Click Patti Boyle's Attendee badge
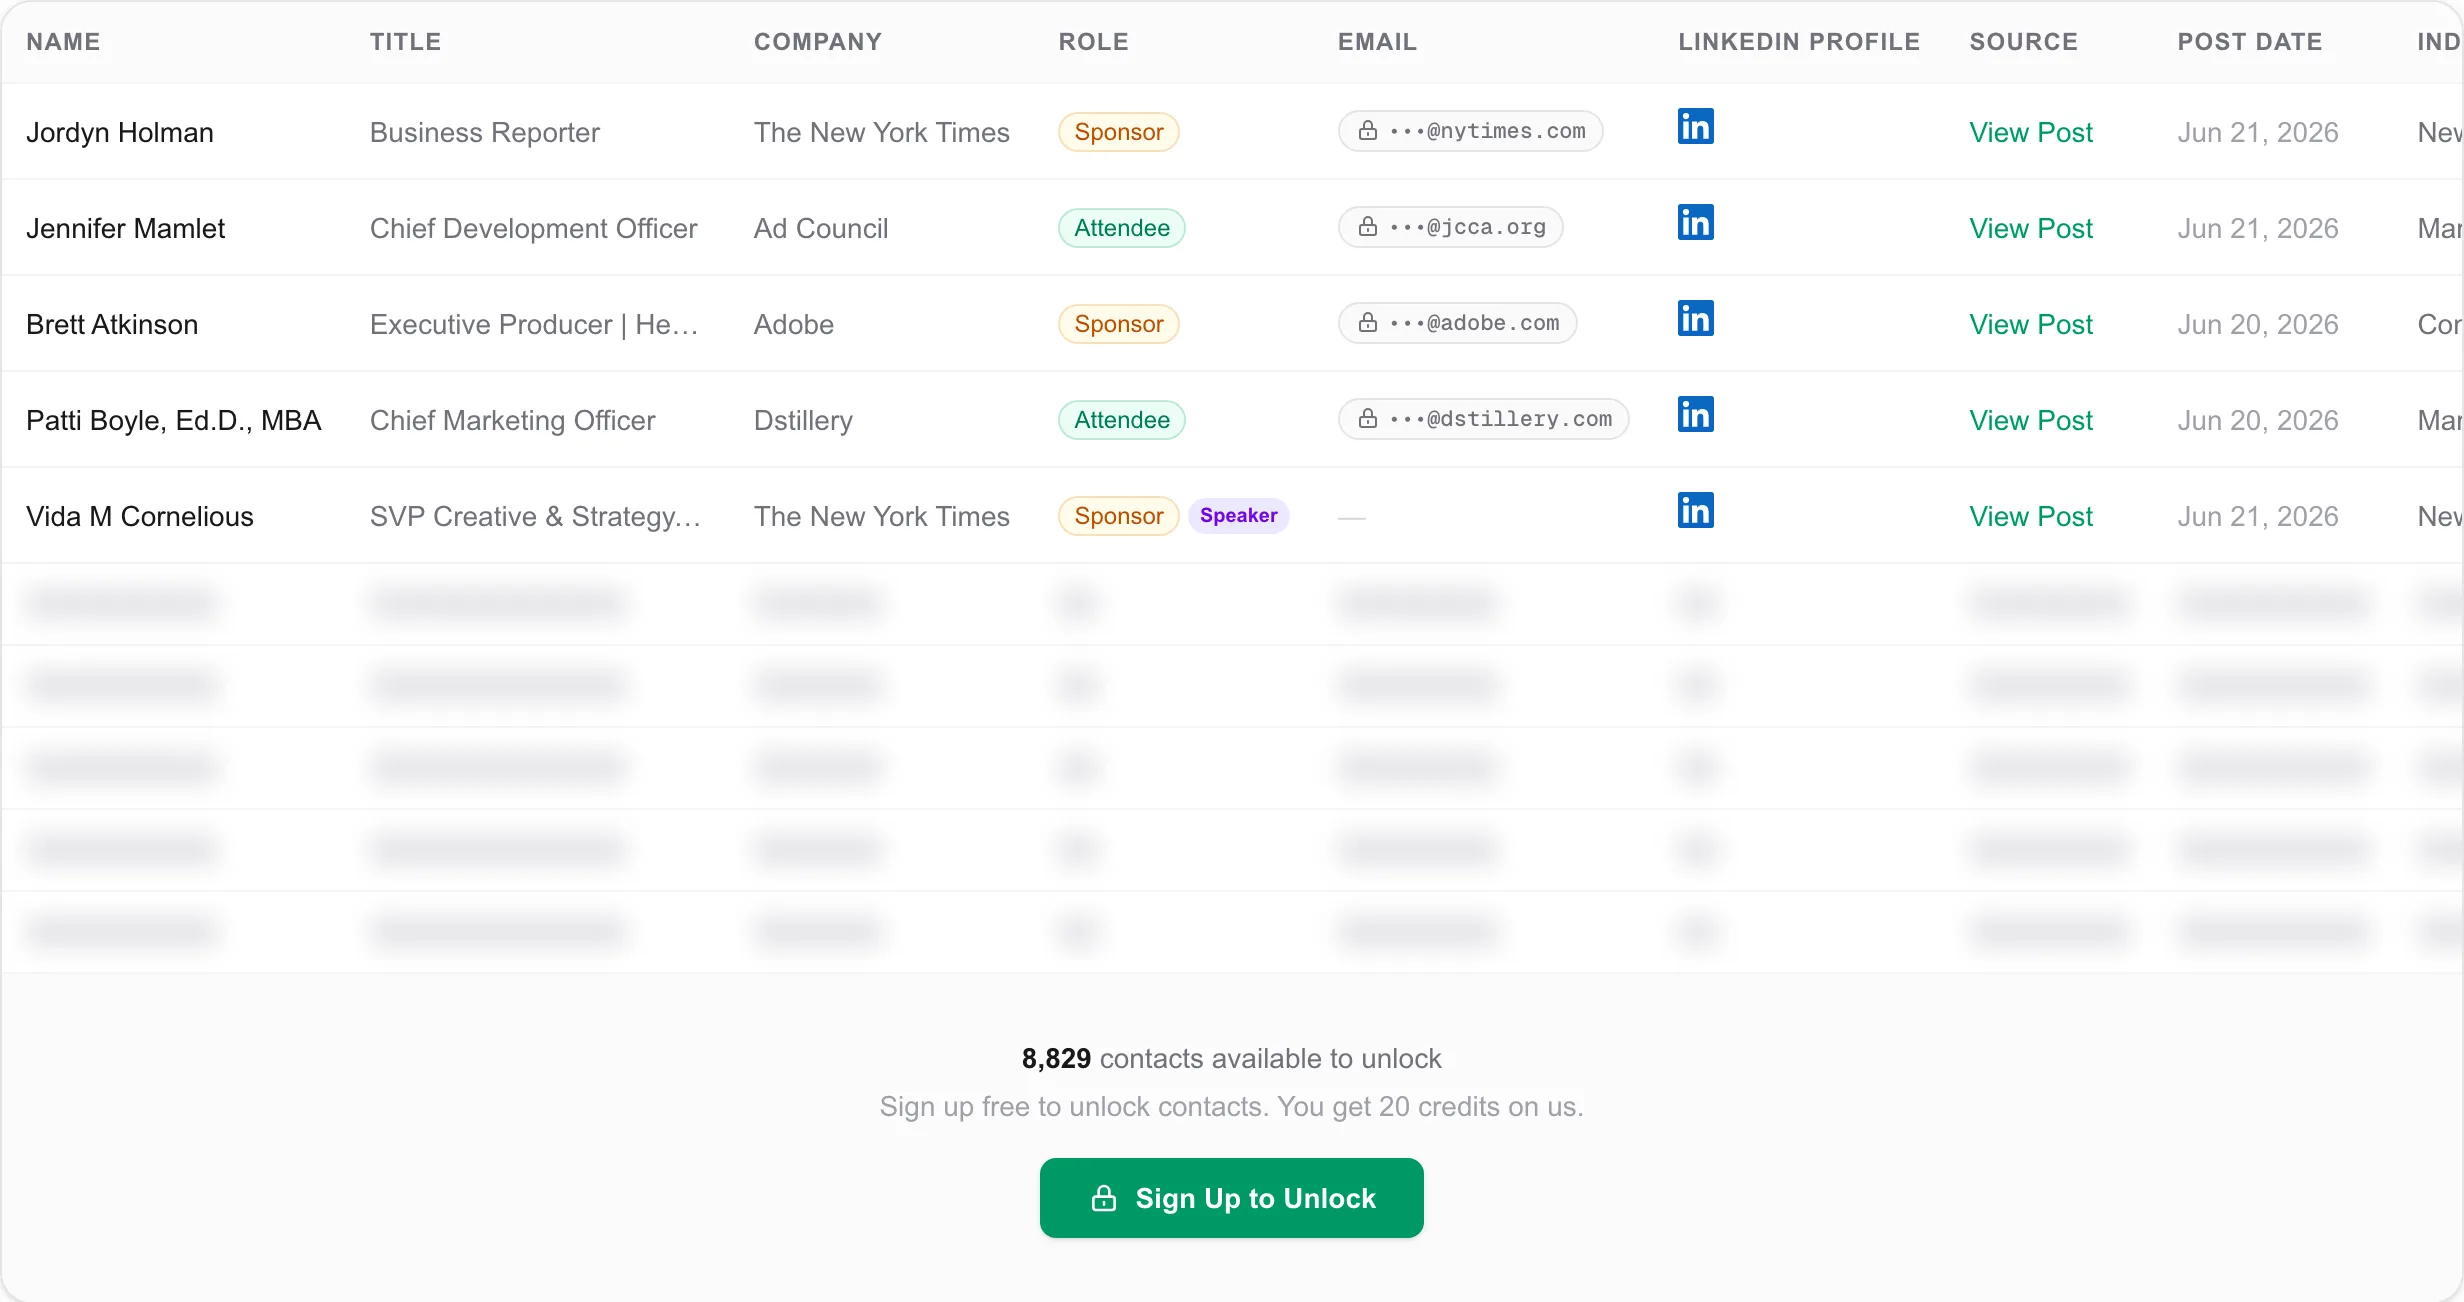Screen dimensions: 2464x1302 coord(1121,420)
